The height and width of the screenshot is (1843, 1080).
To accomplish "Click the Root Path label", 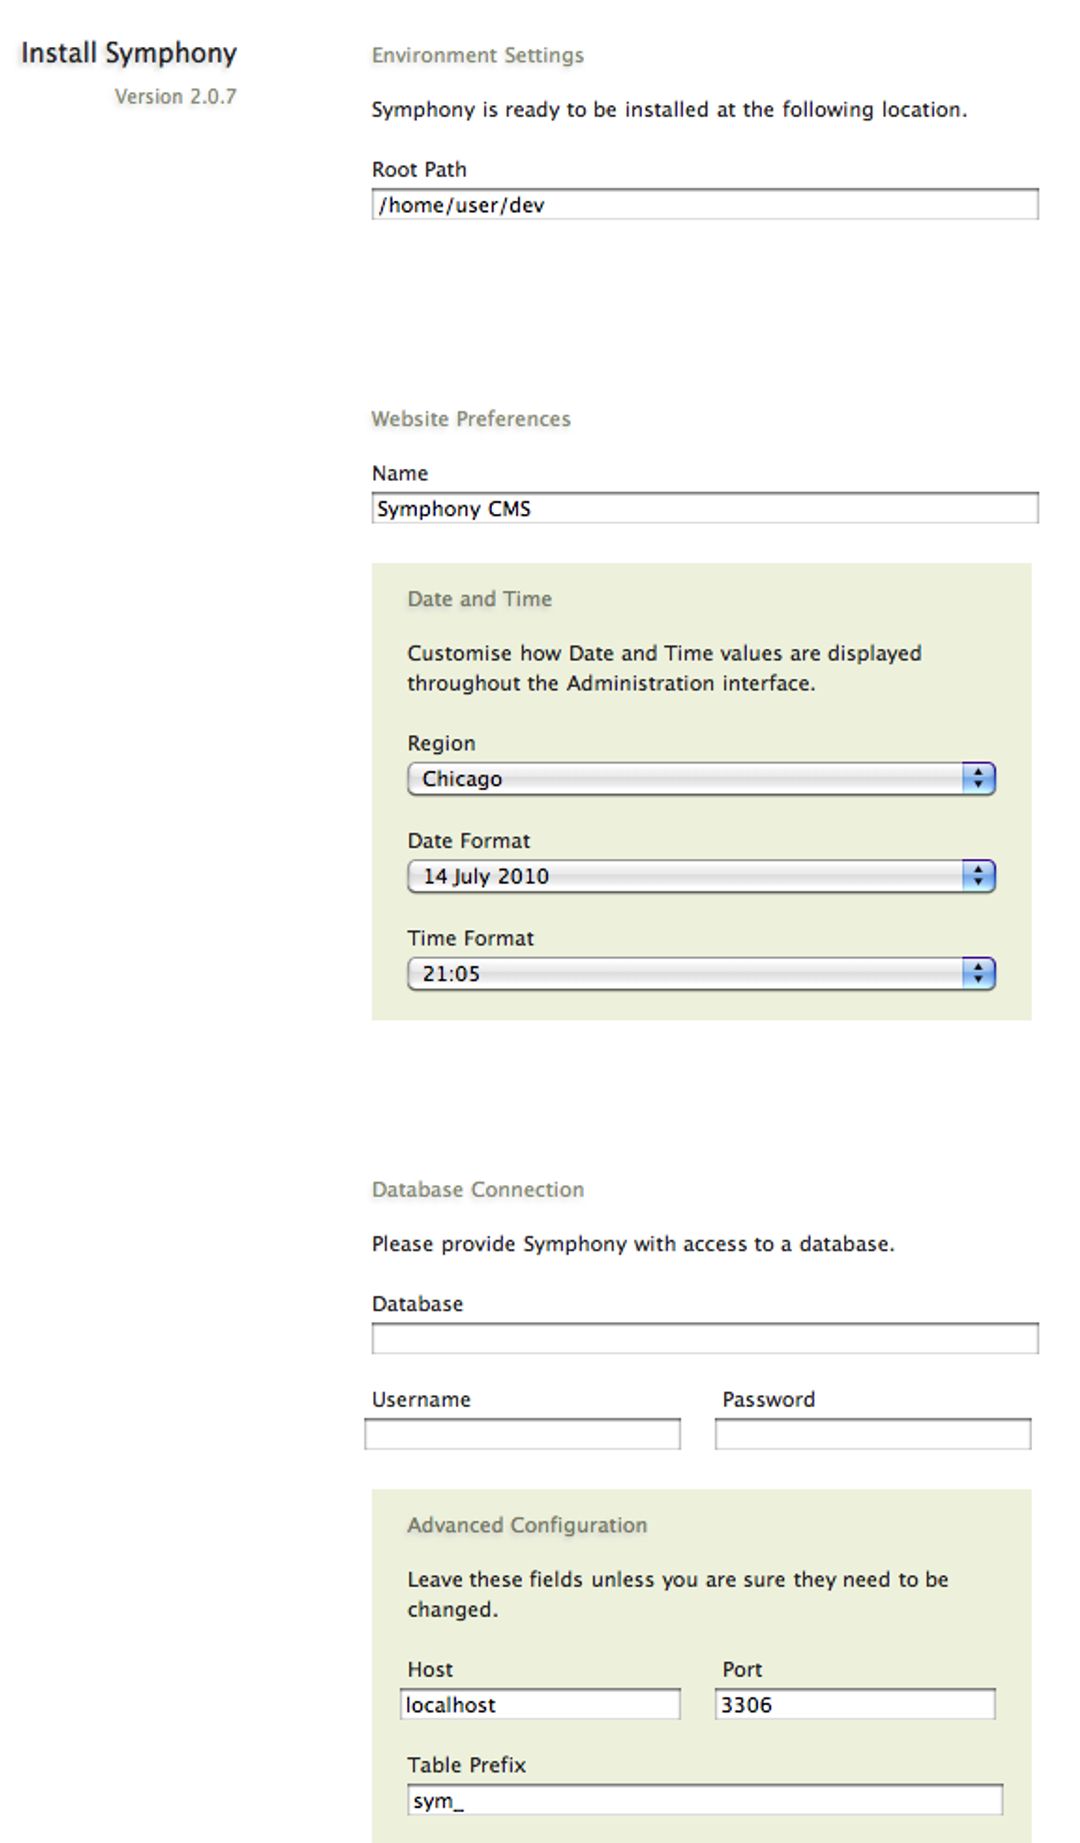I will tap(419, 170).
